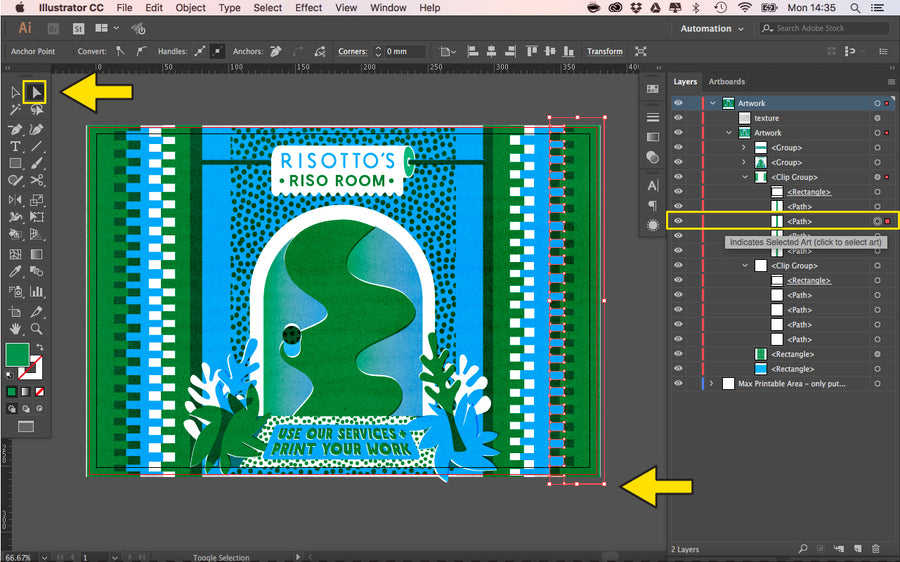Choose the Scissors tool
Image resolution: width=900 pixels, height=562 pixels.
[37, 181]
